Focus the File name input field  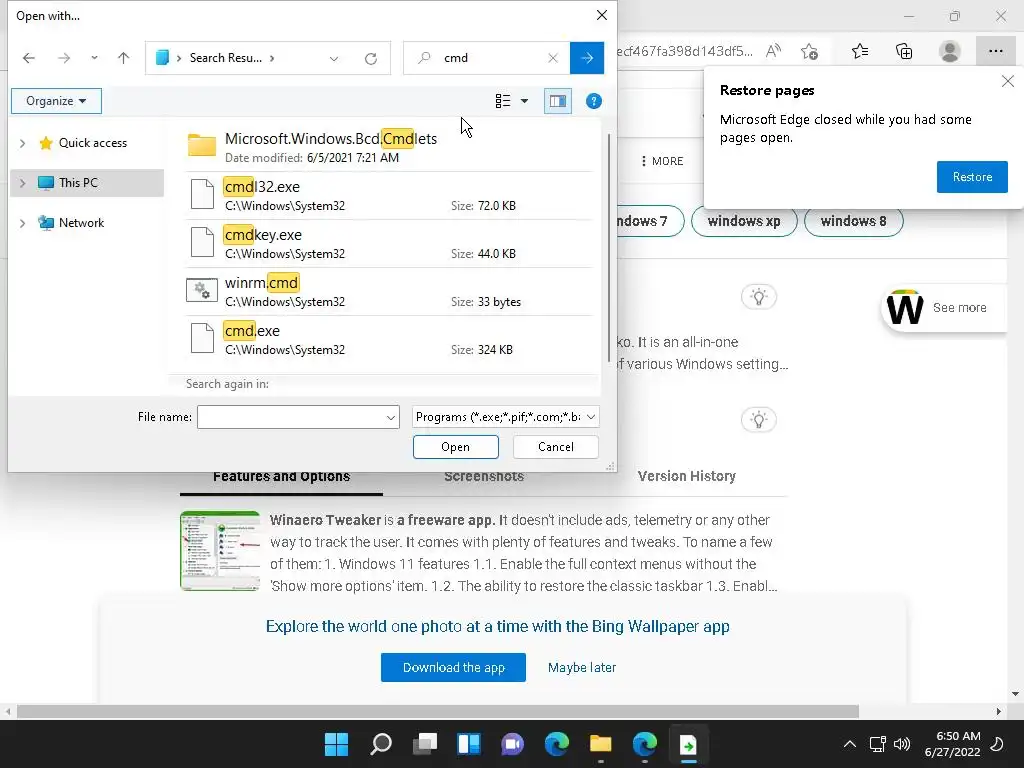[291, 417]
